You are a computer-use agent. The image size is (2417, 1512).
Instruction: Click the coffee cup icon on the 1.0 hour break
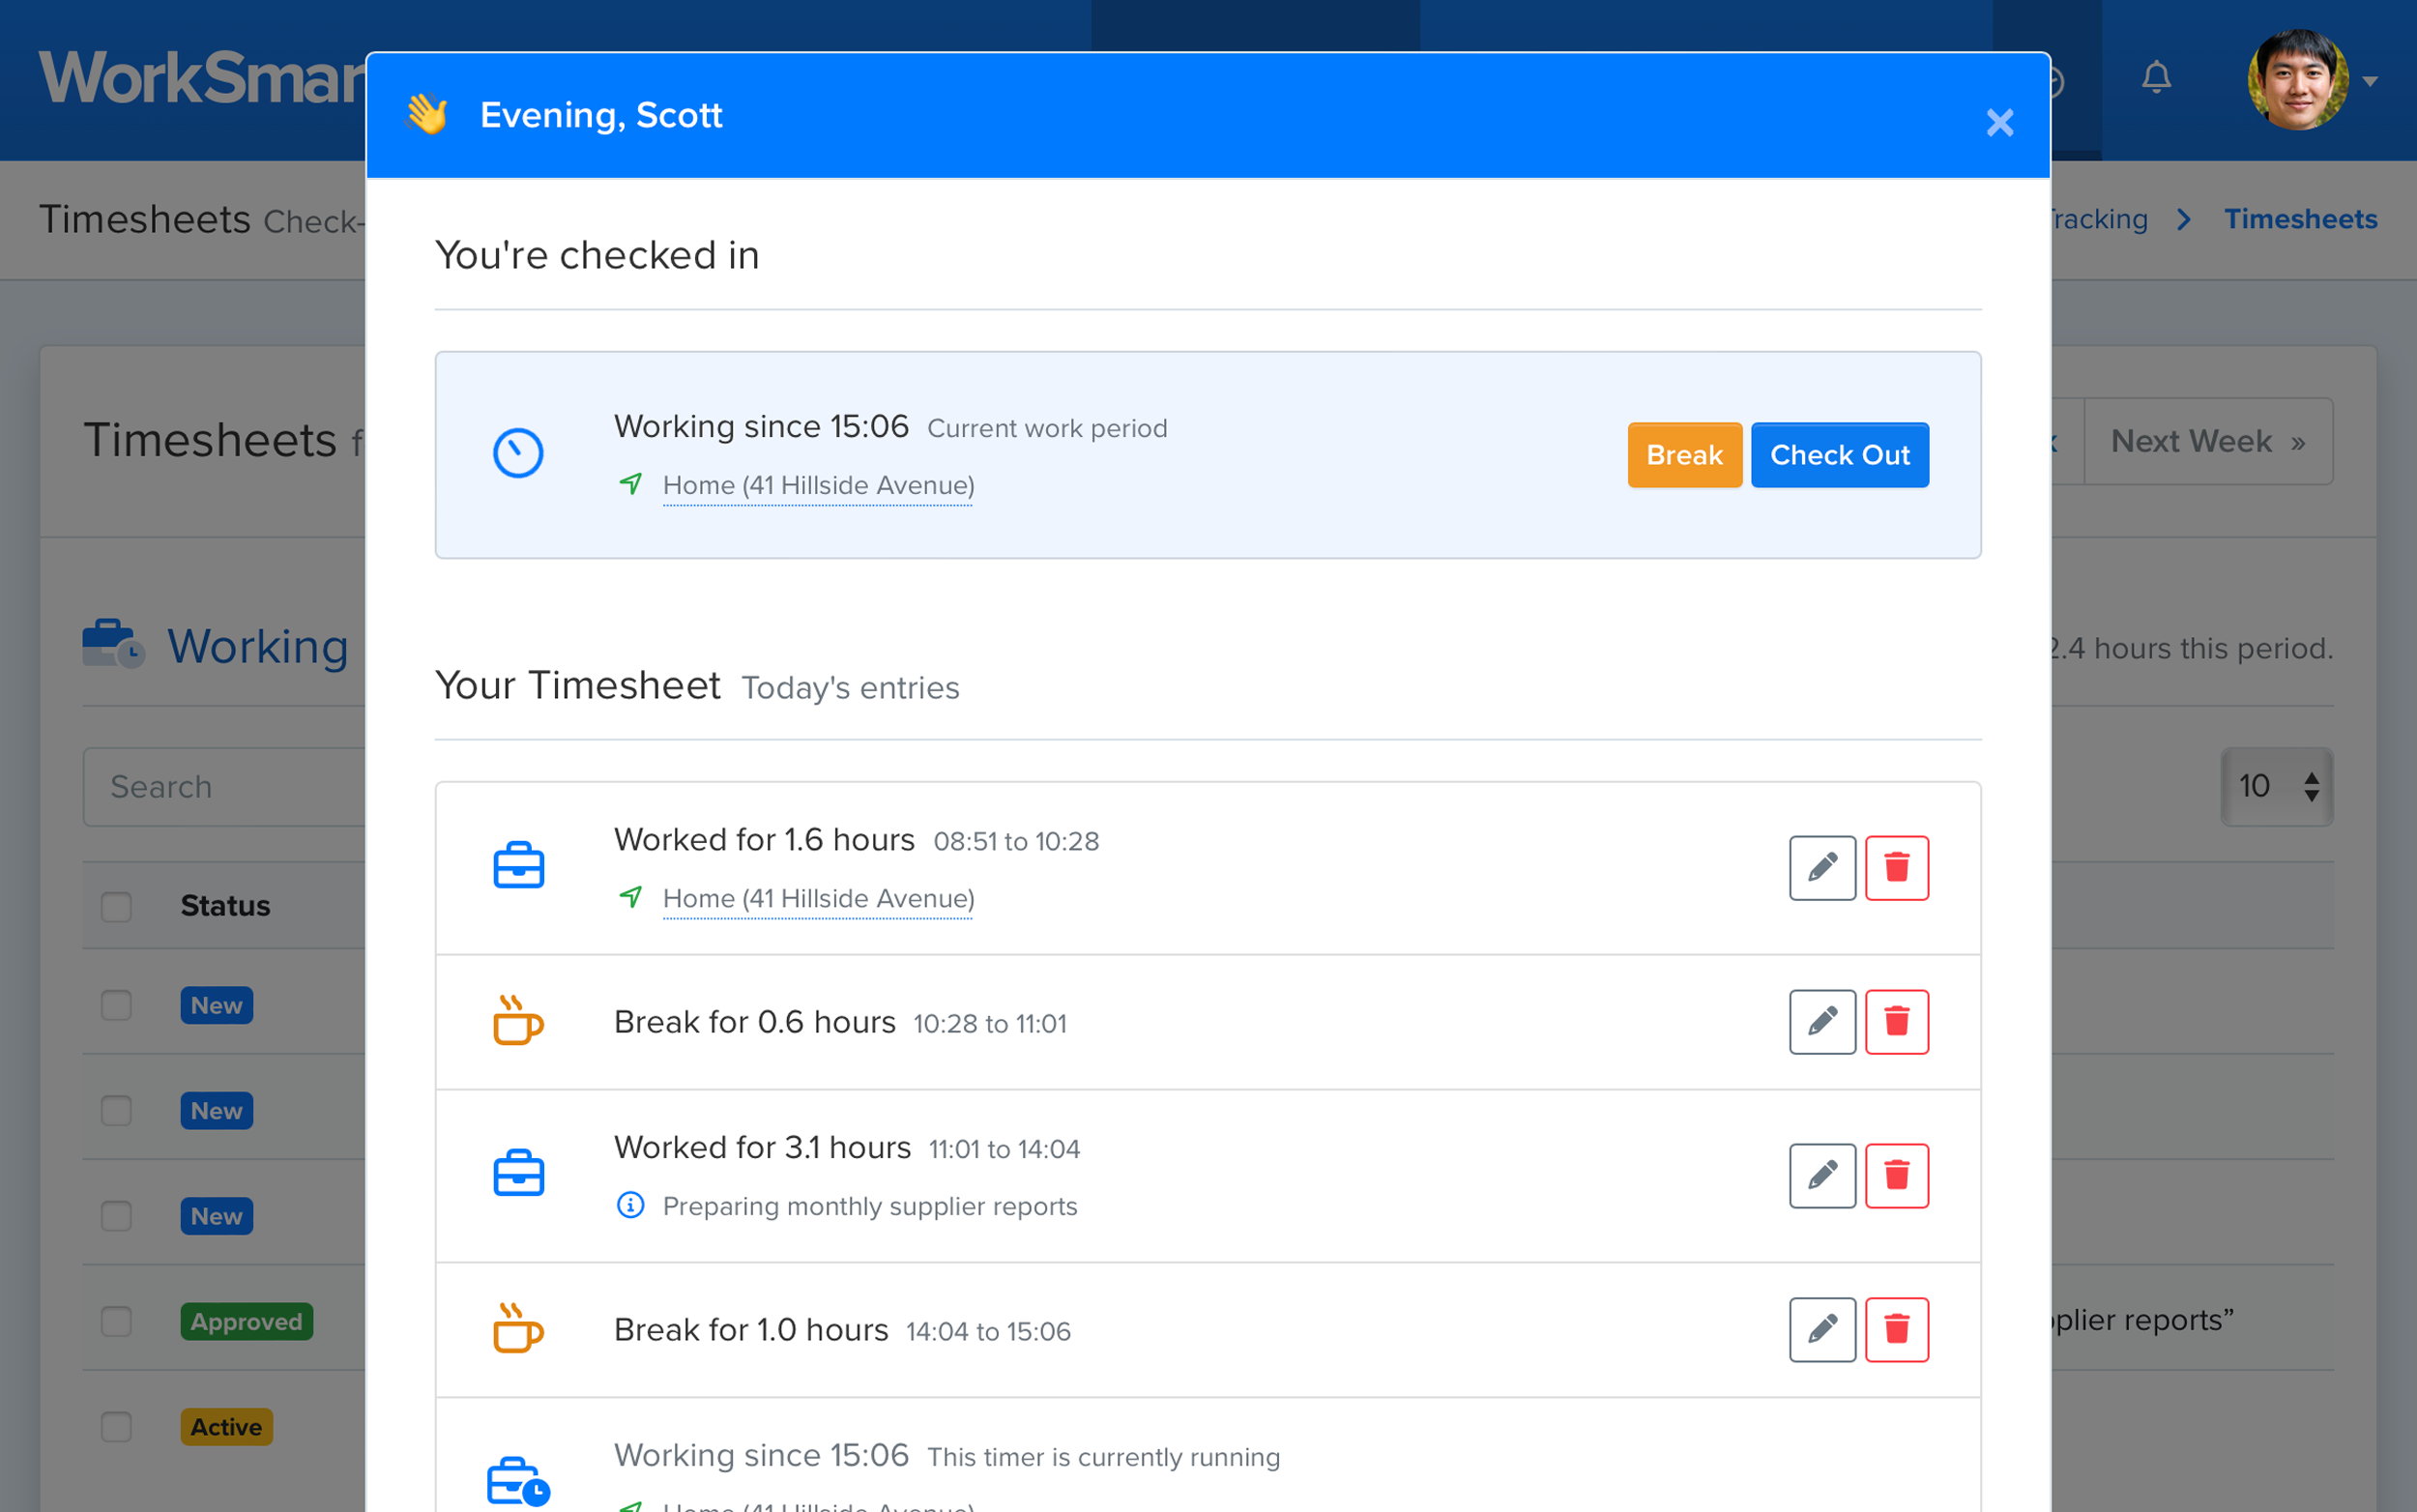[x=518, y=1330]
